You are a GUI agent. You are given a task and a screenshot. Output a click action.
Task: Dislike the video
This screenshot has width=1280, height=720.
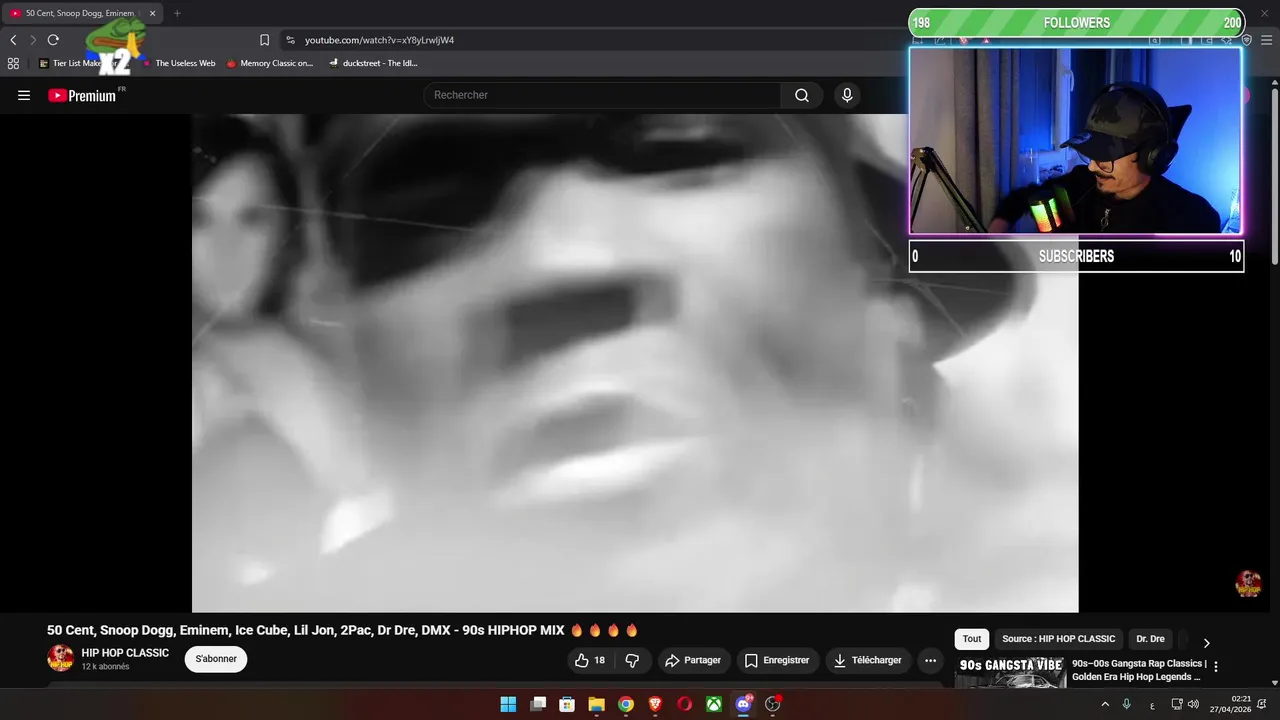pos(632,660)
